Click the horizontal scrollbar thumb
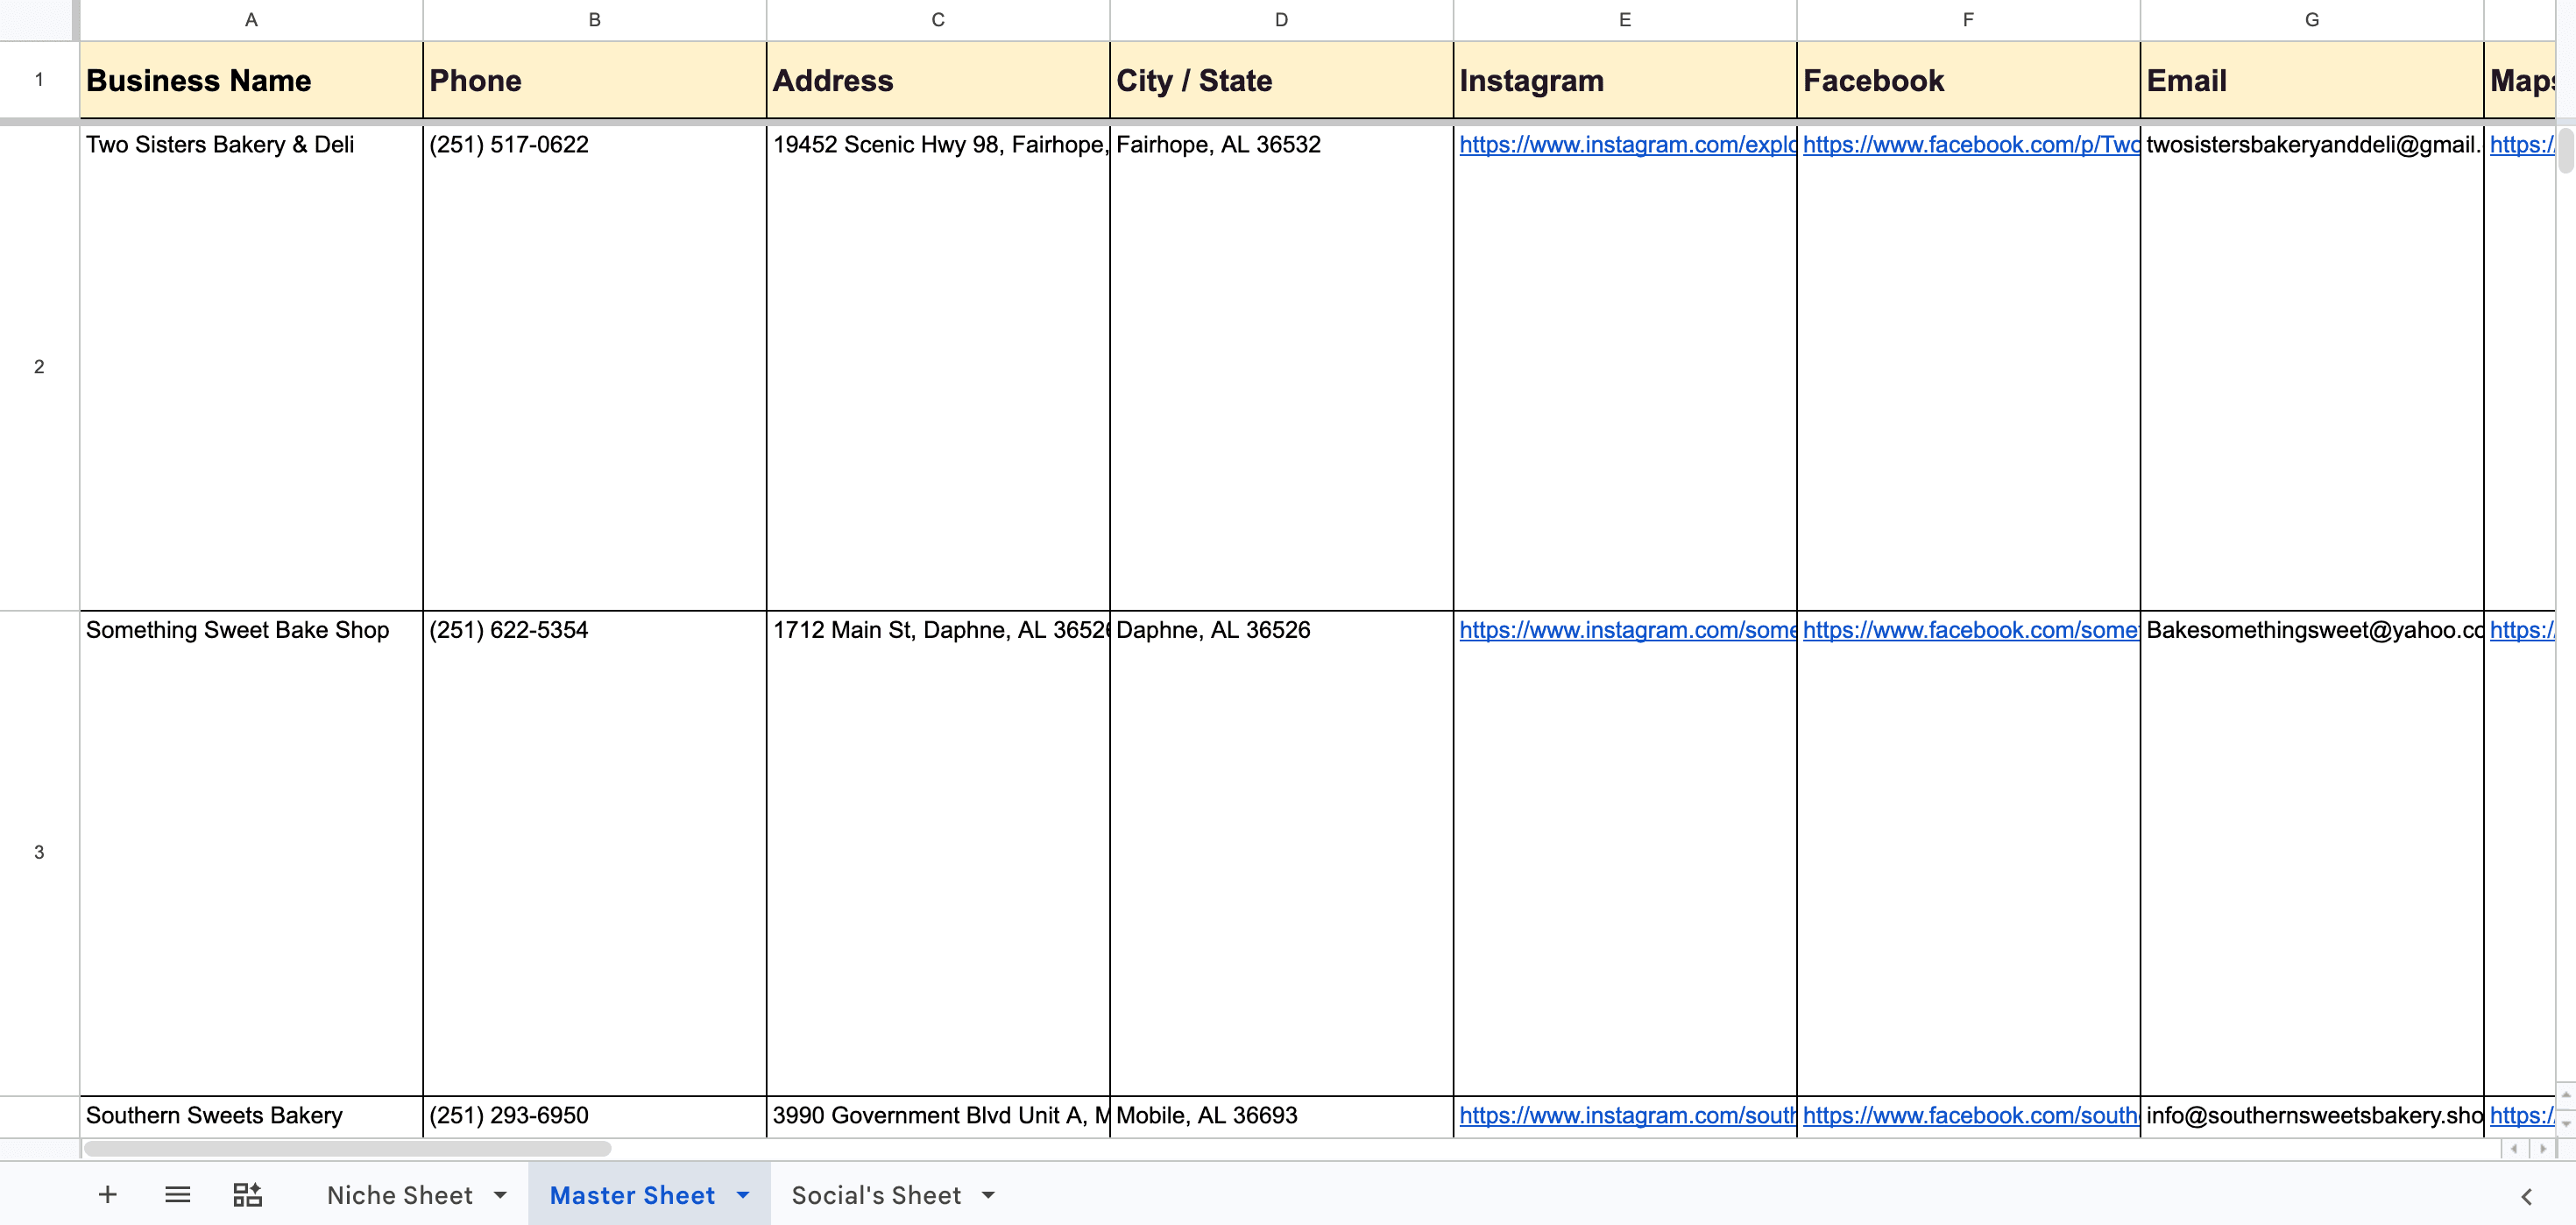This screenshot has height=1225, width=2576. coord(347,1148)
